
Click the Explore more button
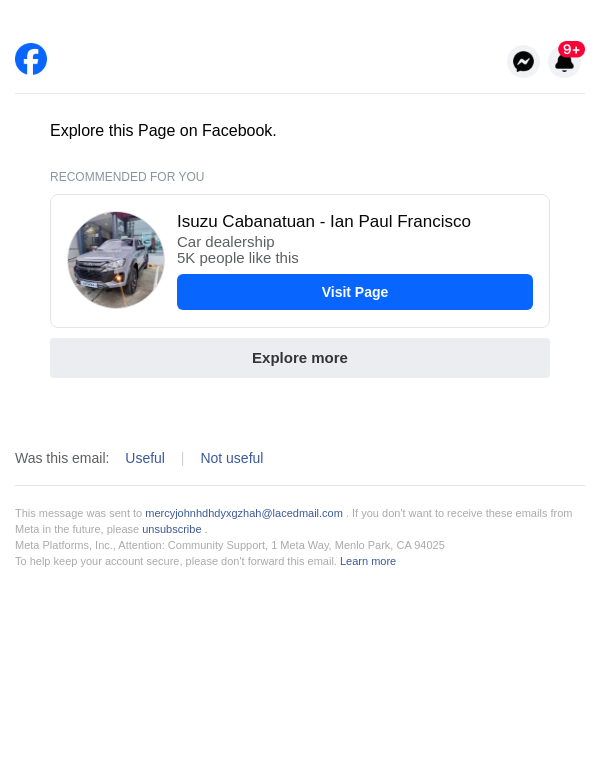[x=300, y=358]
